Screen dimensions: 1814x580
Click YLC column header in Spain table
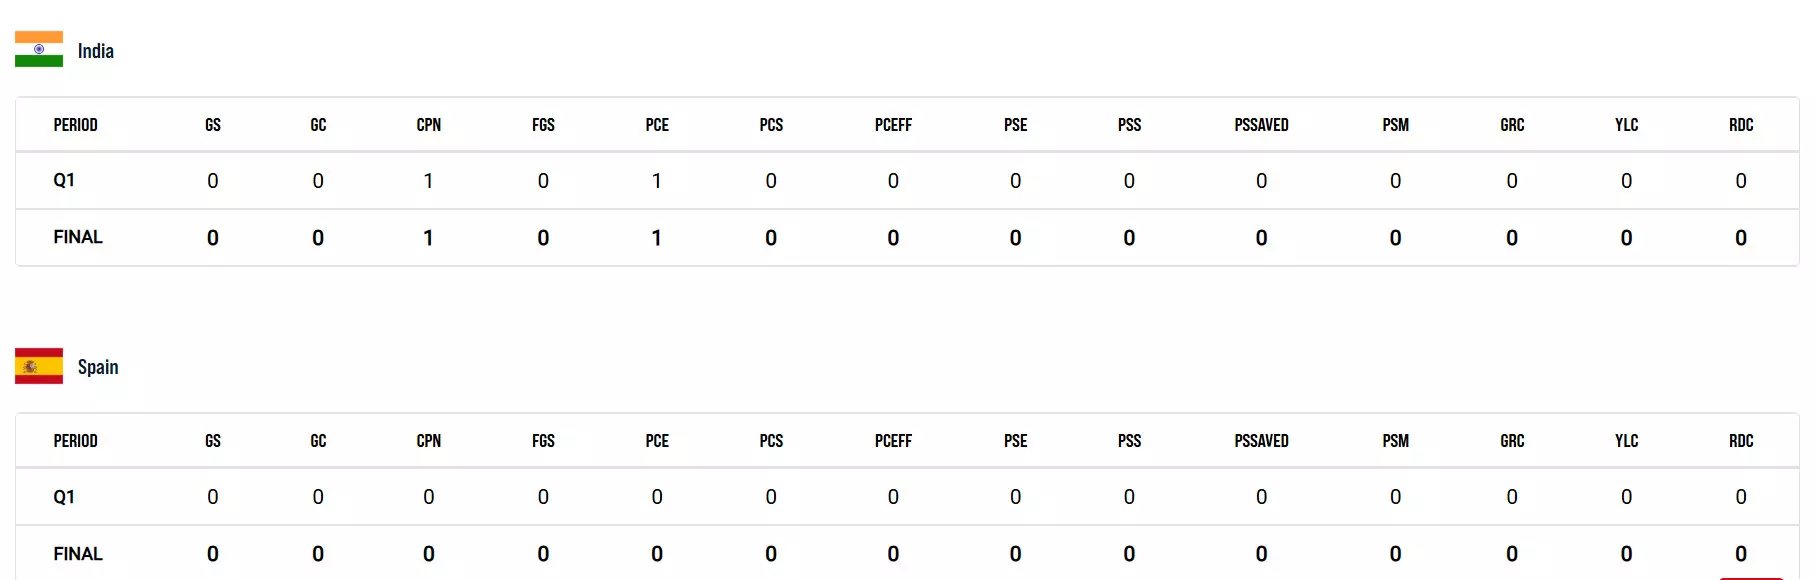click(1626, 441)
